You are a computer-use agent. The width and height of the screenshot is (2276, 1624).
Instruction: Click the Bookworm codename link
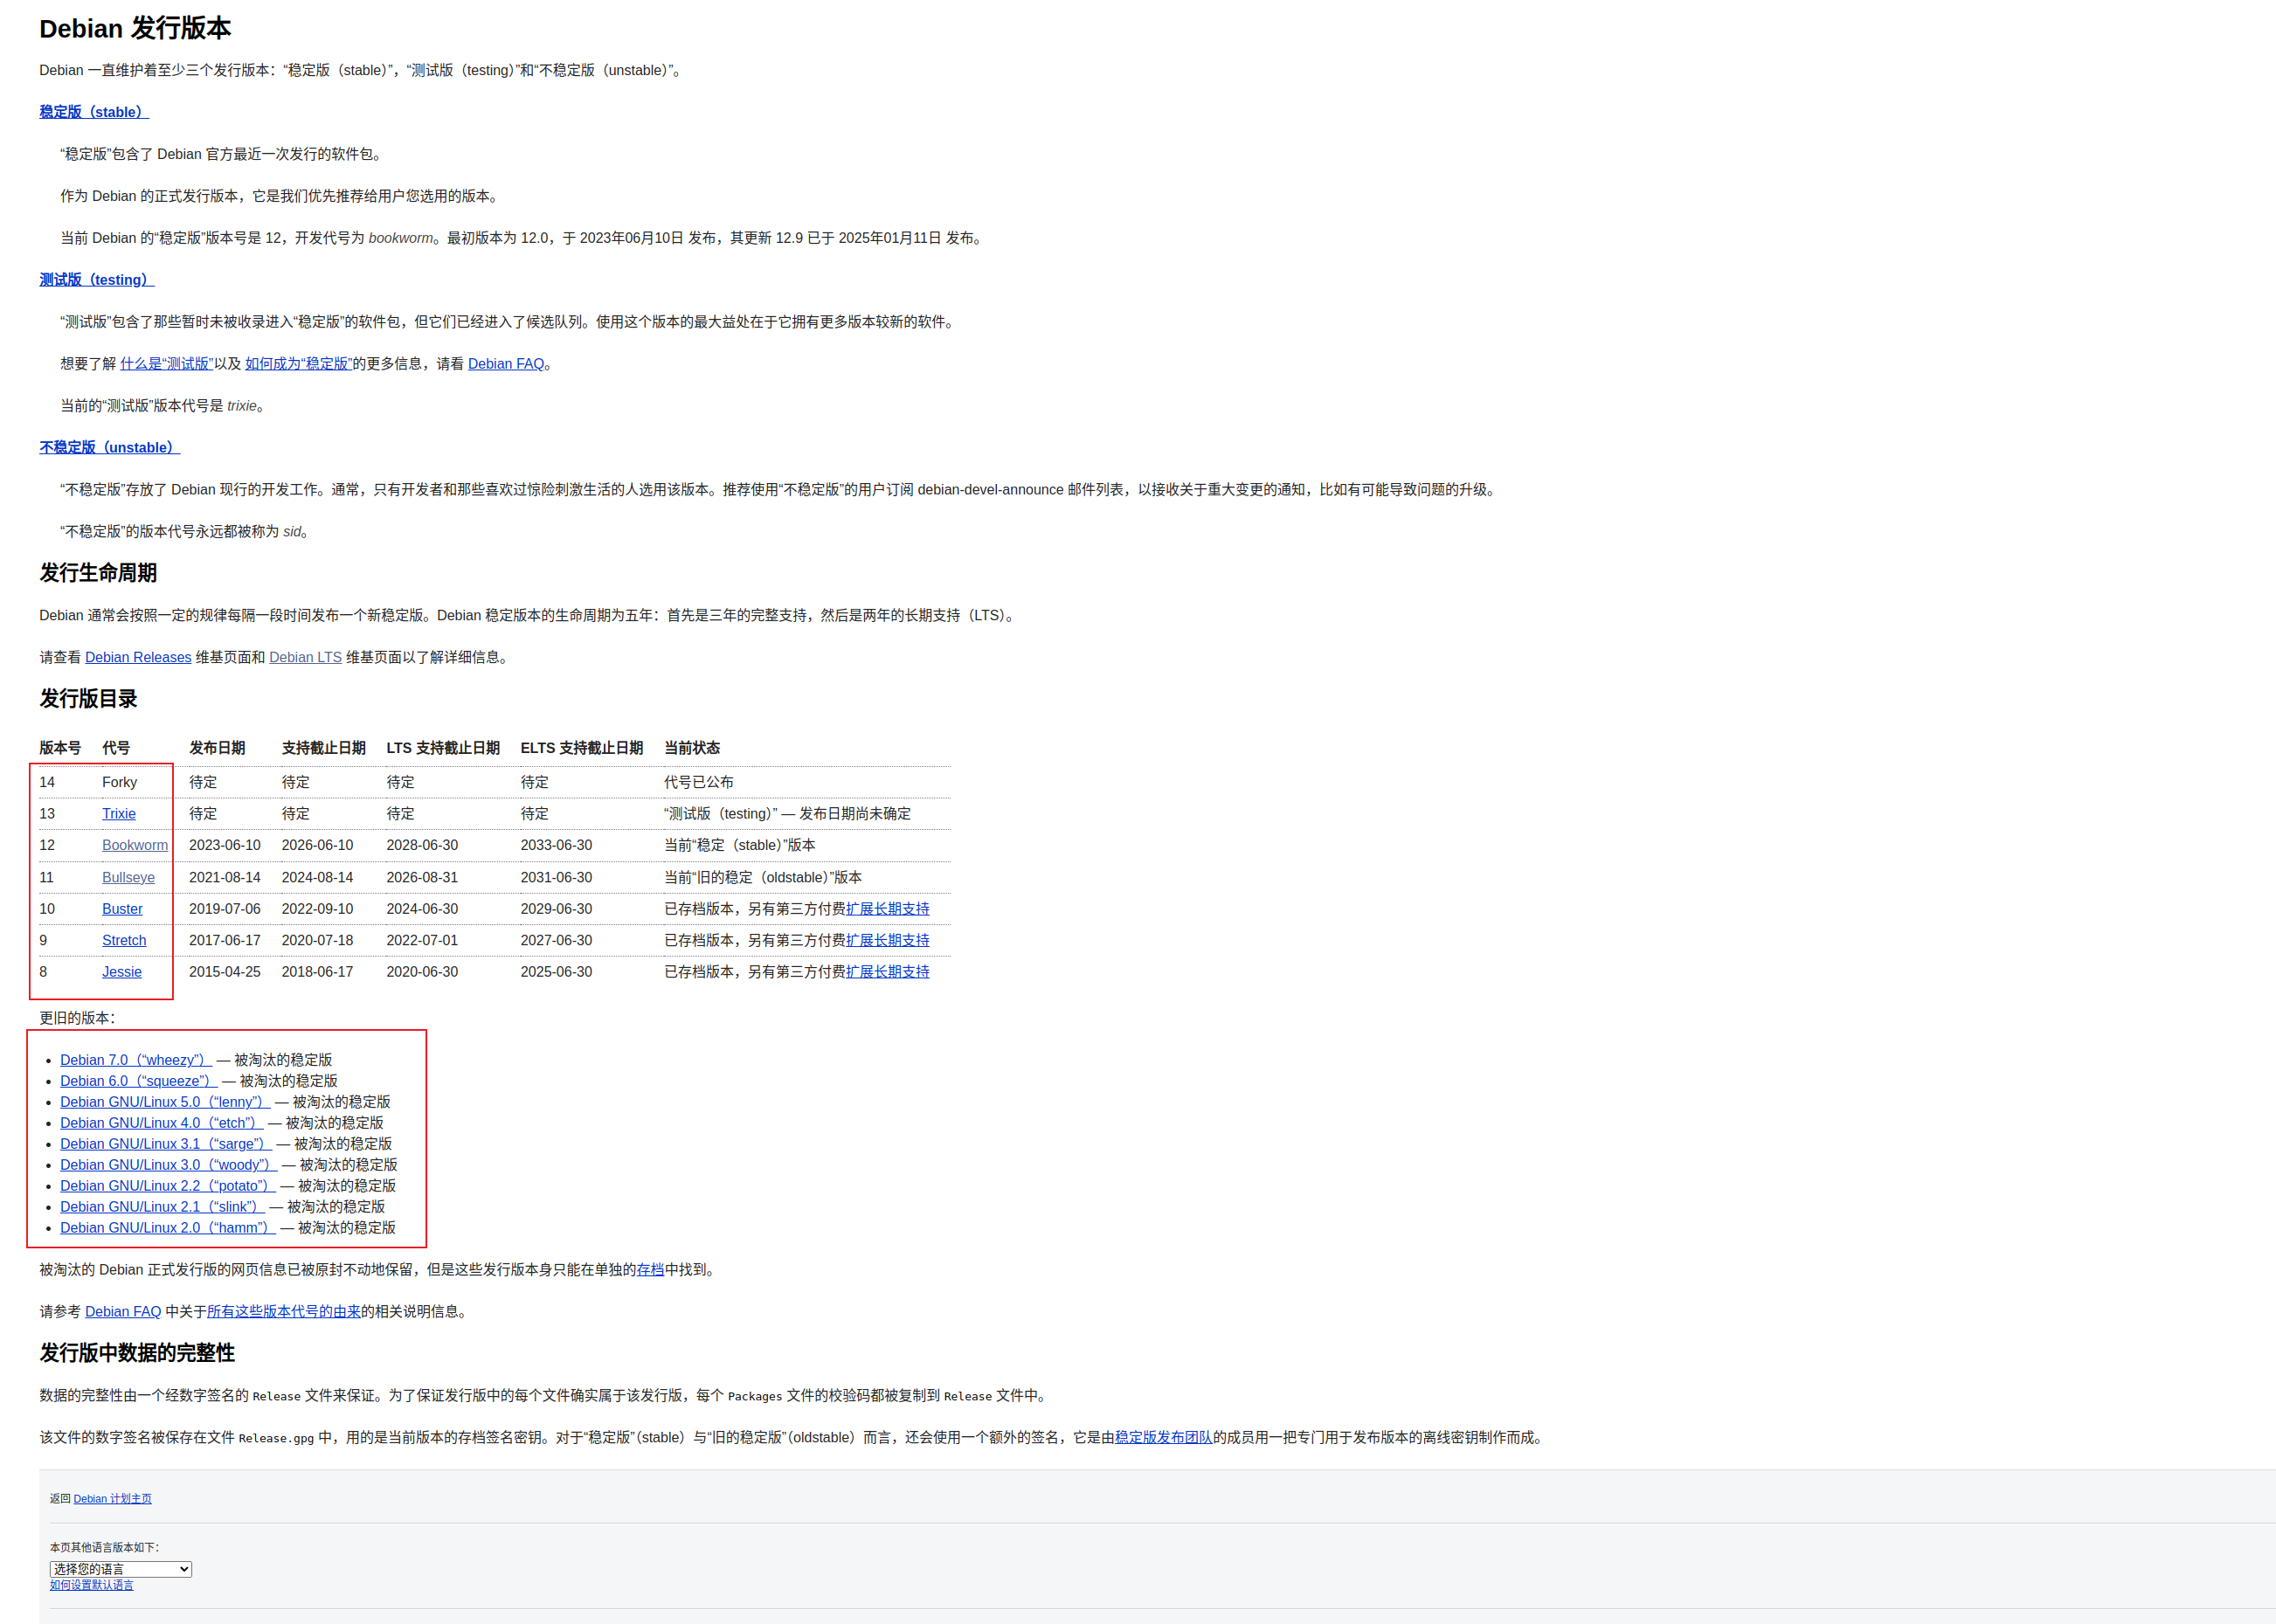point(135,845)
